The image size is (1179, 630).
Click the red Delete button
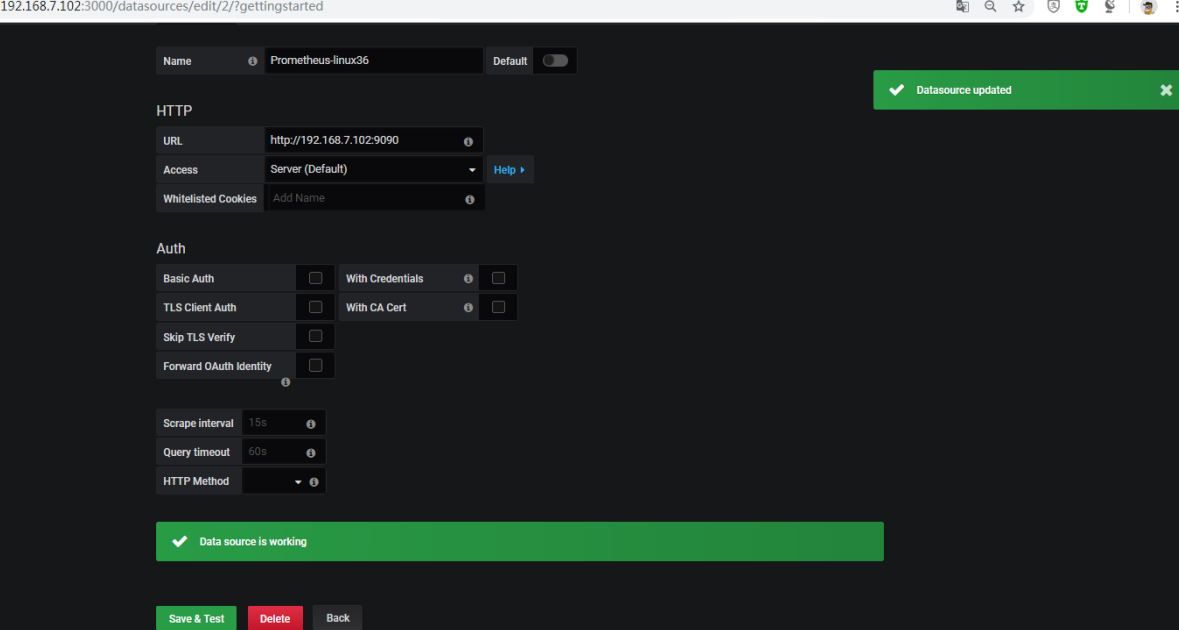pyautogui.click(x=275, y=618)
